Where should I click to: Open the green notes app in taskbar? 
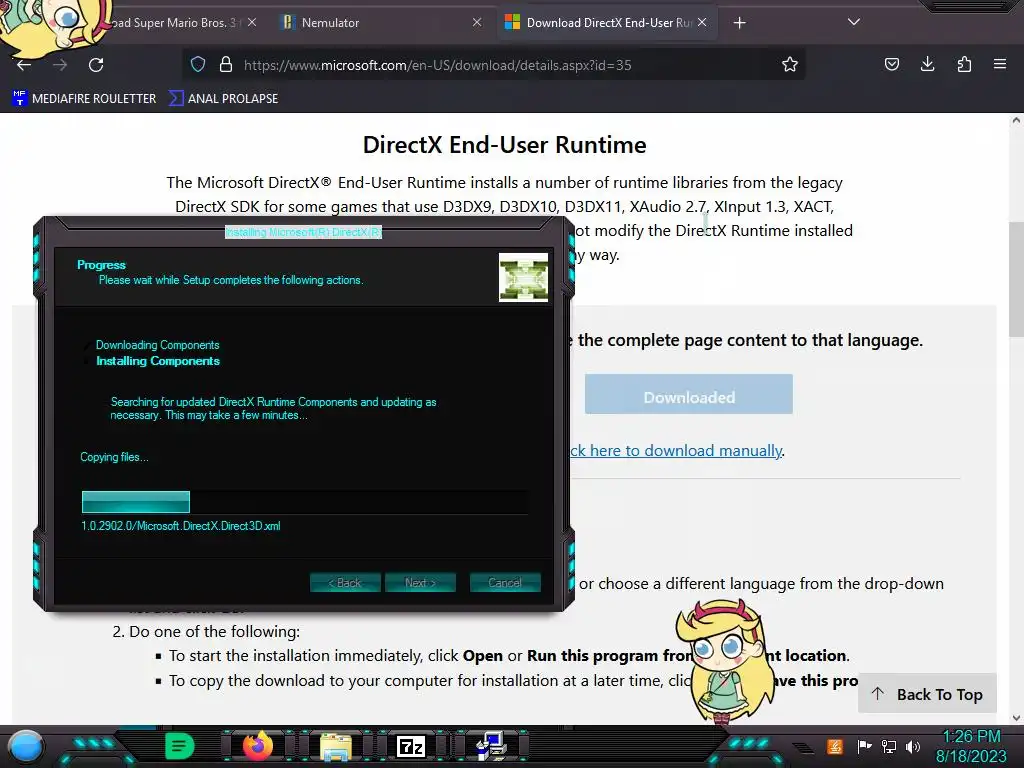pos(180,746)
